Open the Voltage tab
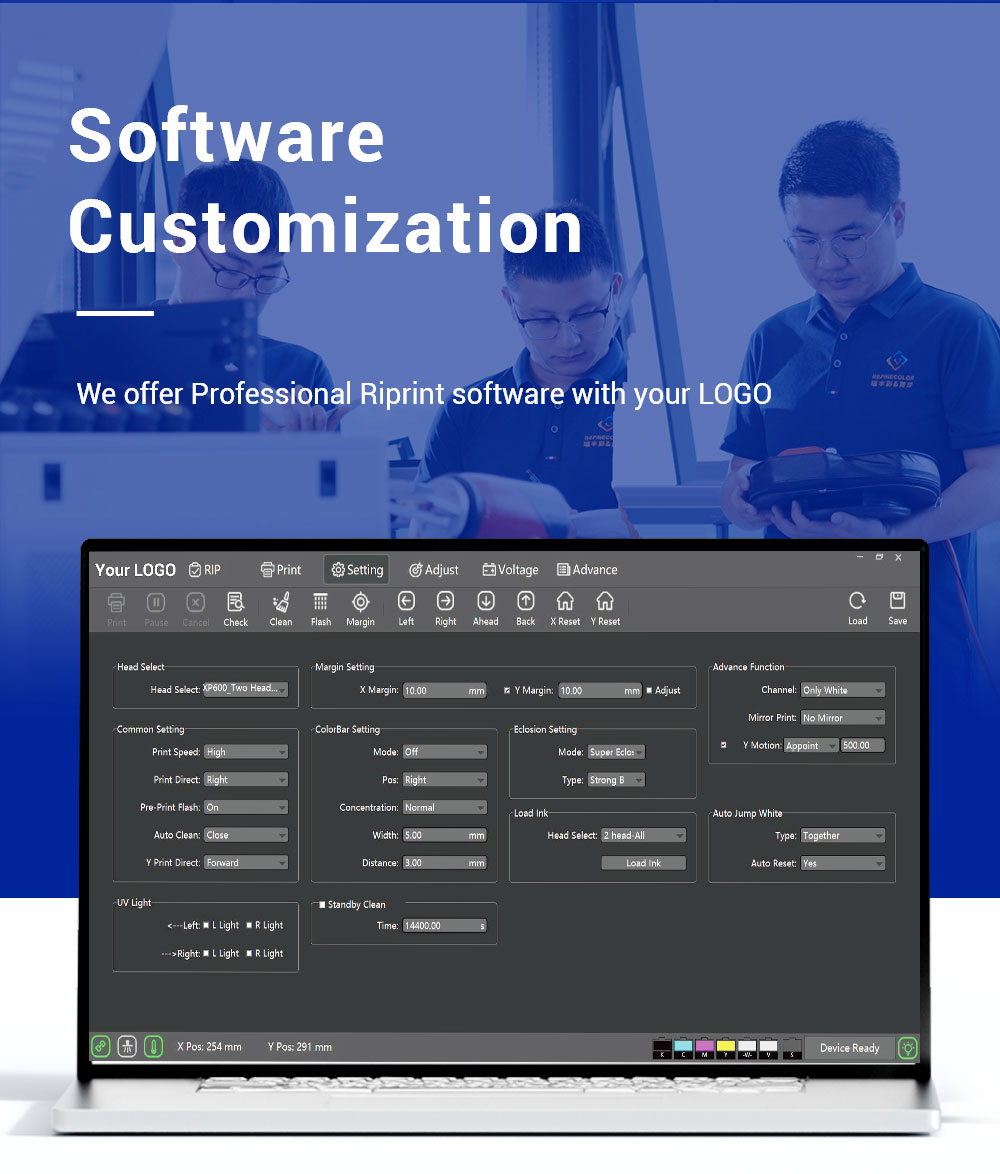This screenshot has width=1000, height=1174. coord(510,570)
